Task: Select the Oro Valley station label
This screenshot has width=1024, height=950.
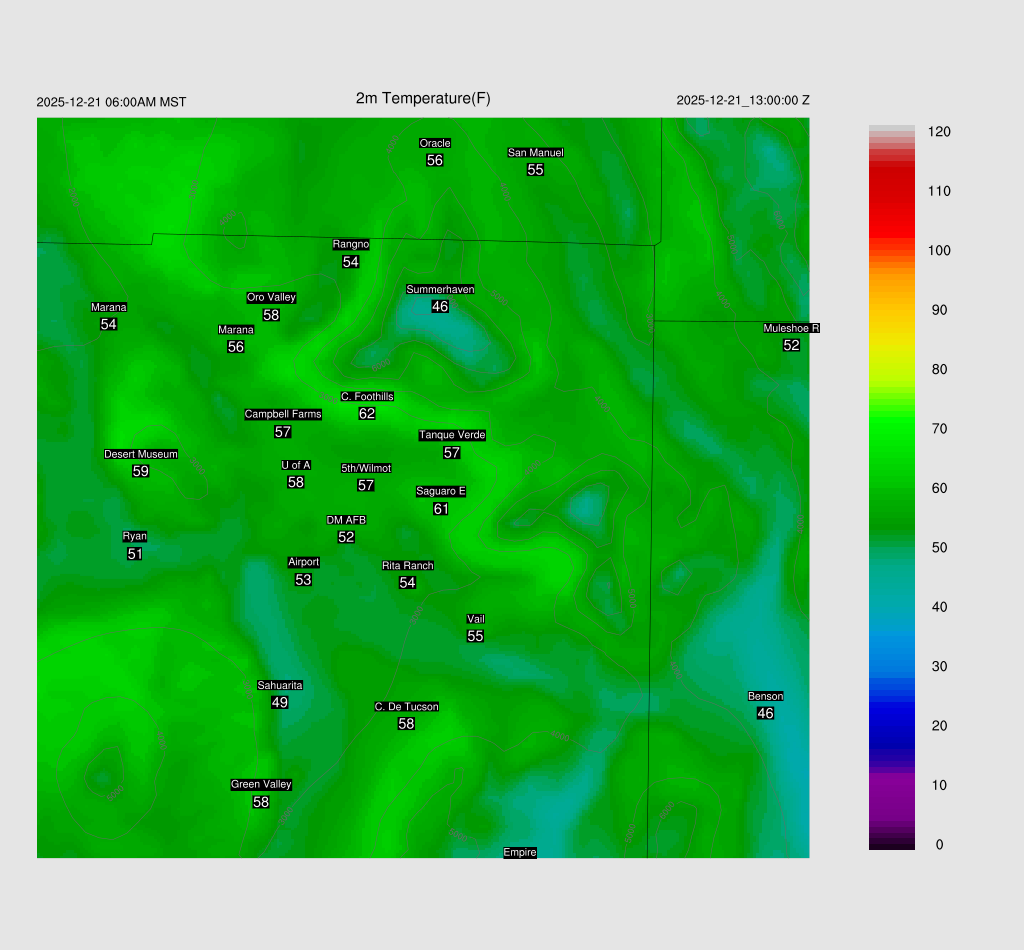Action: [x=271, y=298]
